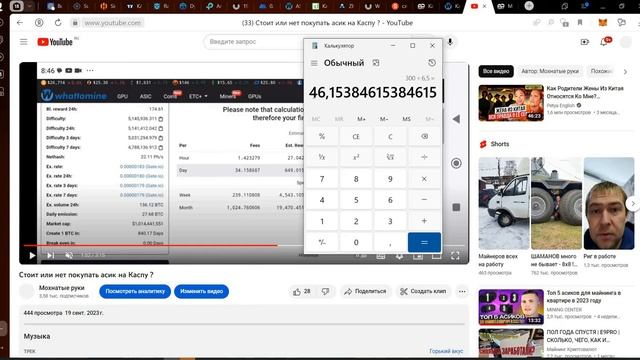This screenshot has width=640, height=360.
Task: Click Создать клип button
Action: coord(422,291)
